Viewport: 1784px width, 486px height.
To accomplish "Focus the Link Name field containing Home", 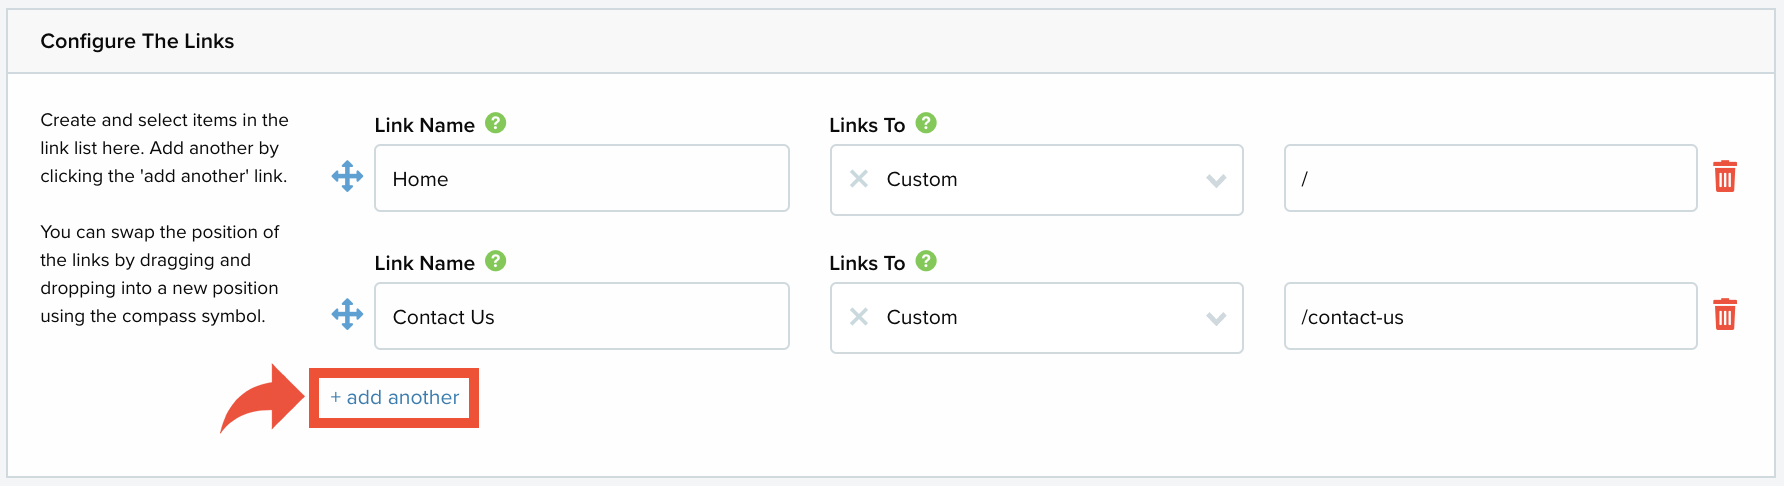I will pyautogui.click(x=582, y=178).
